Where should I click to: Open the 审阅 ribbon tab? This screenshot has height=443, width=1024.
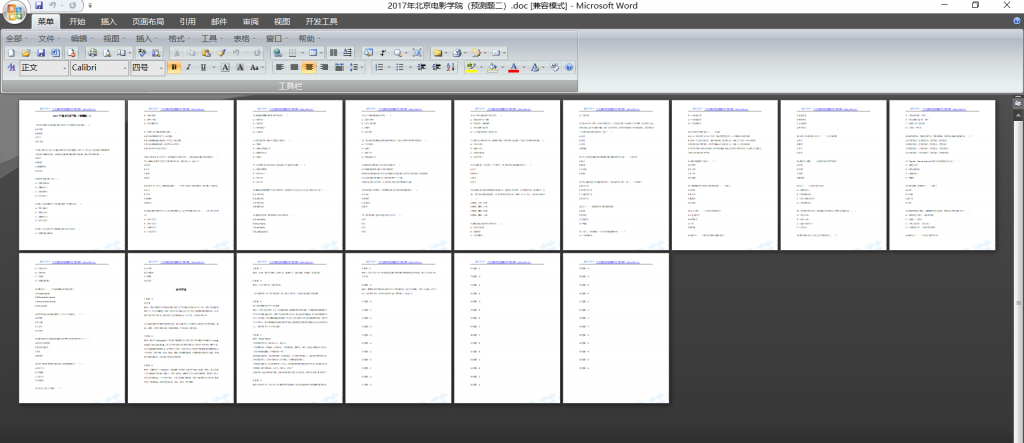(x=250, y=21)
